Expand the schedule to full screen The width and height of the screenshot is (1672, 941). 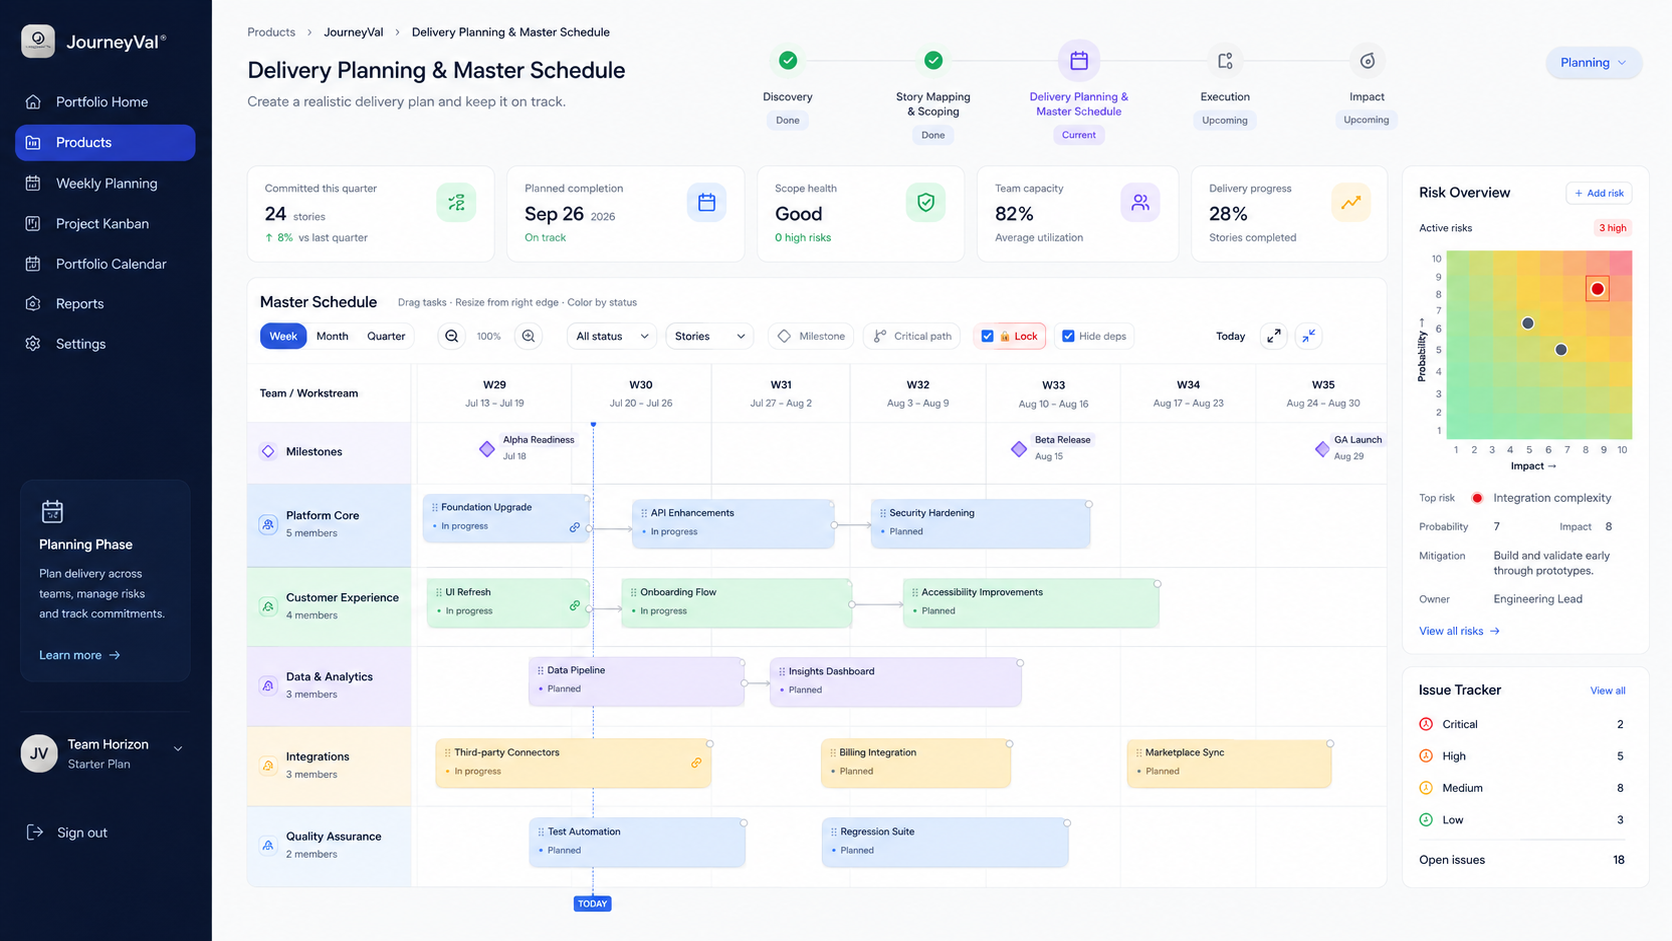1273,336
